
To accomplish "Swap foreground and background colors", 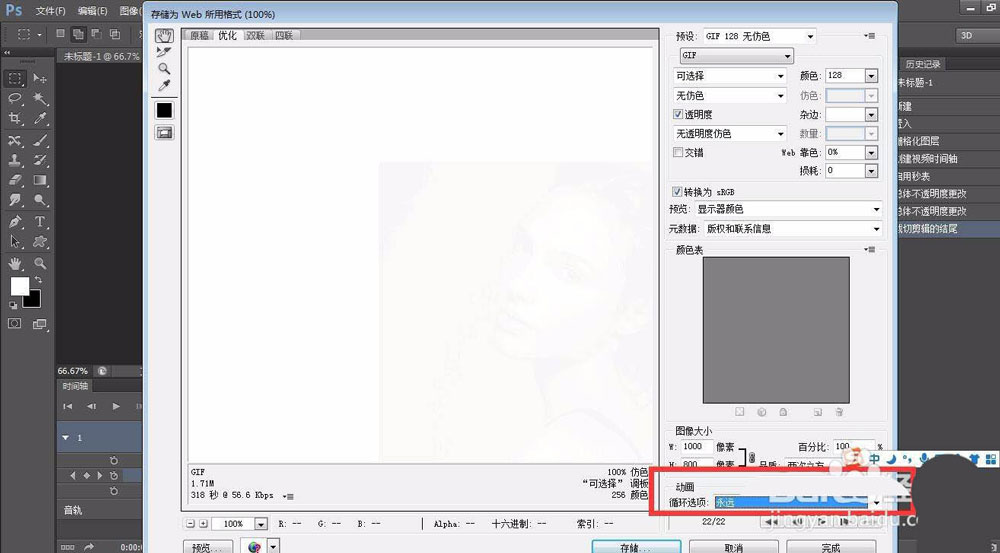I will 39,280.
